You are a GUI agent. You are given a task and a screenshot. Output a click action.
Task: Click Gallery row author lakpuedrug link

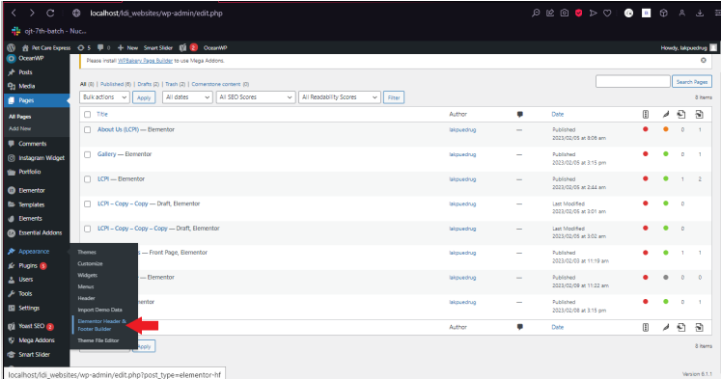(x=463, y=154)
